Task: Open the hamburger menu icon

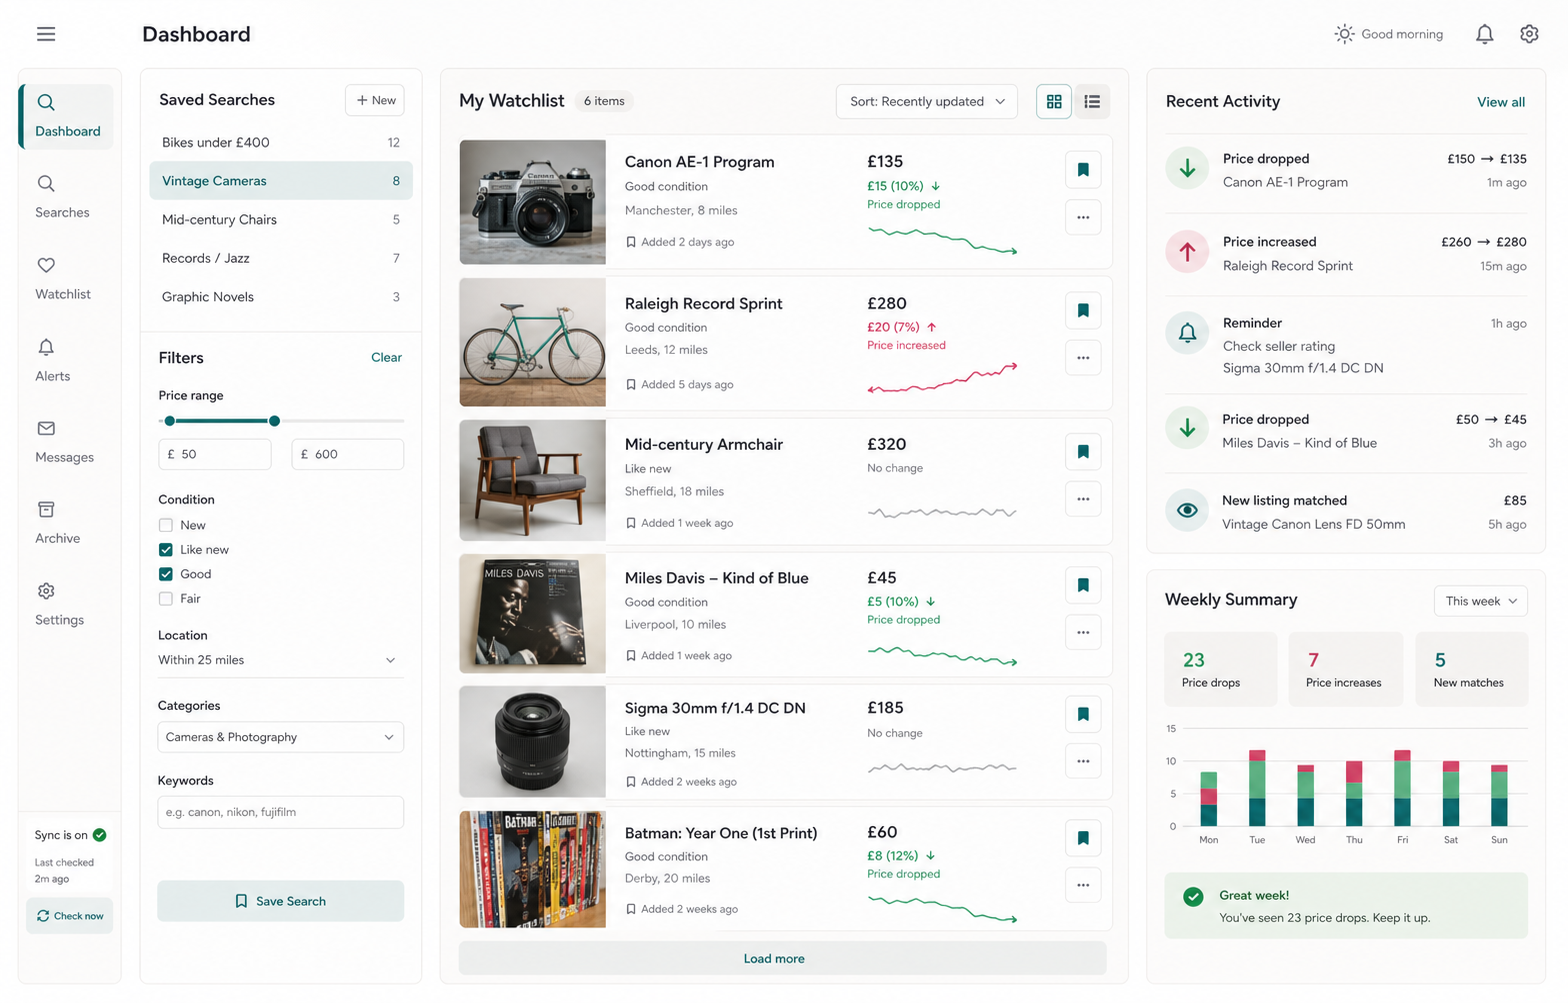Action: (46, 34)
